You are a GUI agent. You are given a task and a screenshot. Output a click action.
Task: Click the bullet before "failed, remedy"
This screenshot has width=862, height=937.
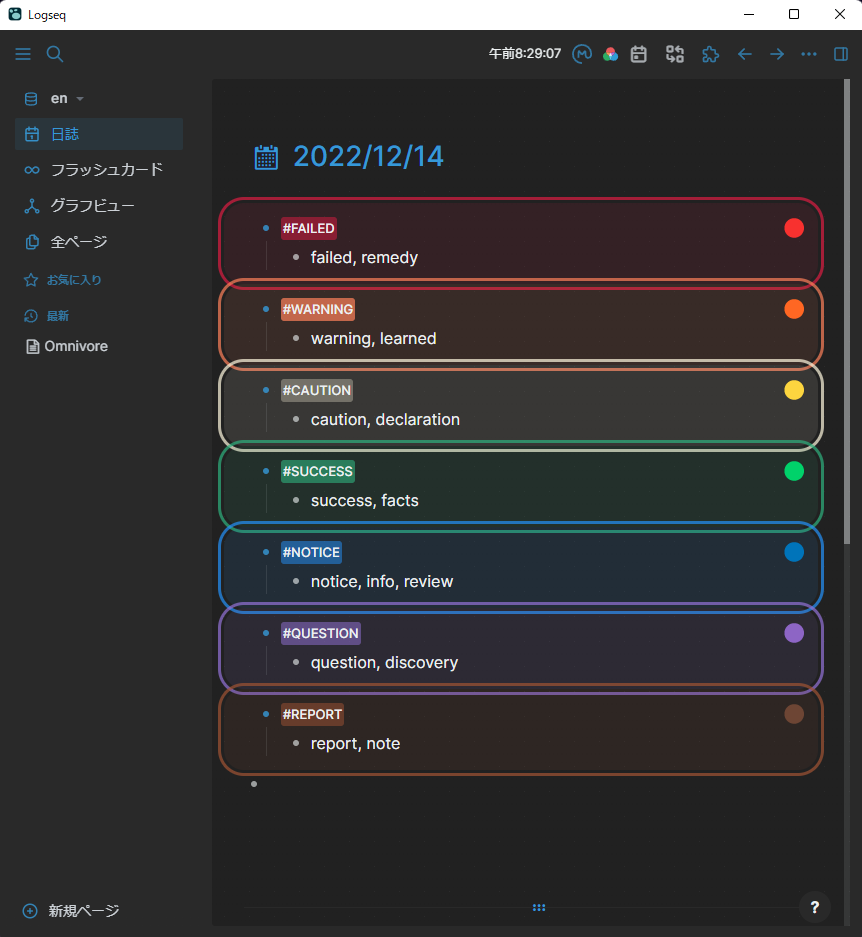coord(296,257)
